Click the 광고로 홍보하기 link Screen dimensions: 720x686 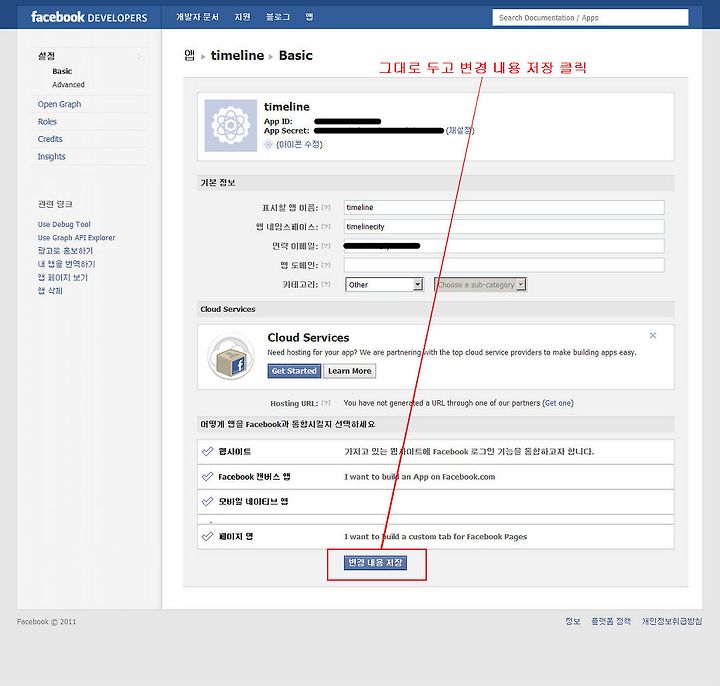coord(65,251)
